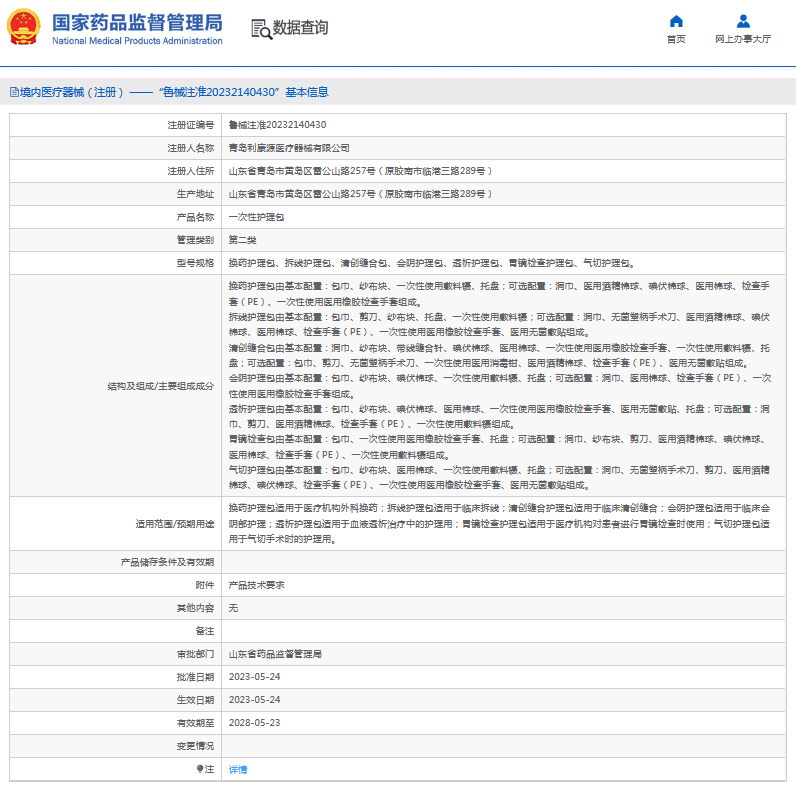This screenshot has height=790, width=796.
Task: Click the 首页 label
Action: [x=676, y=39]
